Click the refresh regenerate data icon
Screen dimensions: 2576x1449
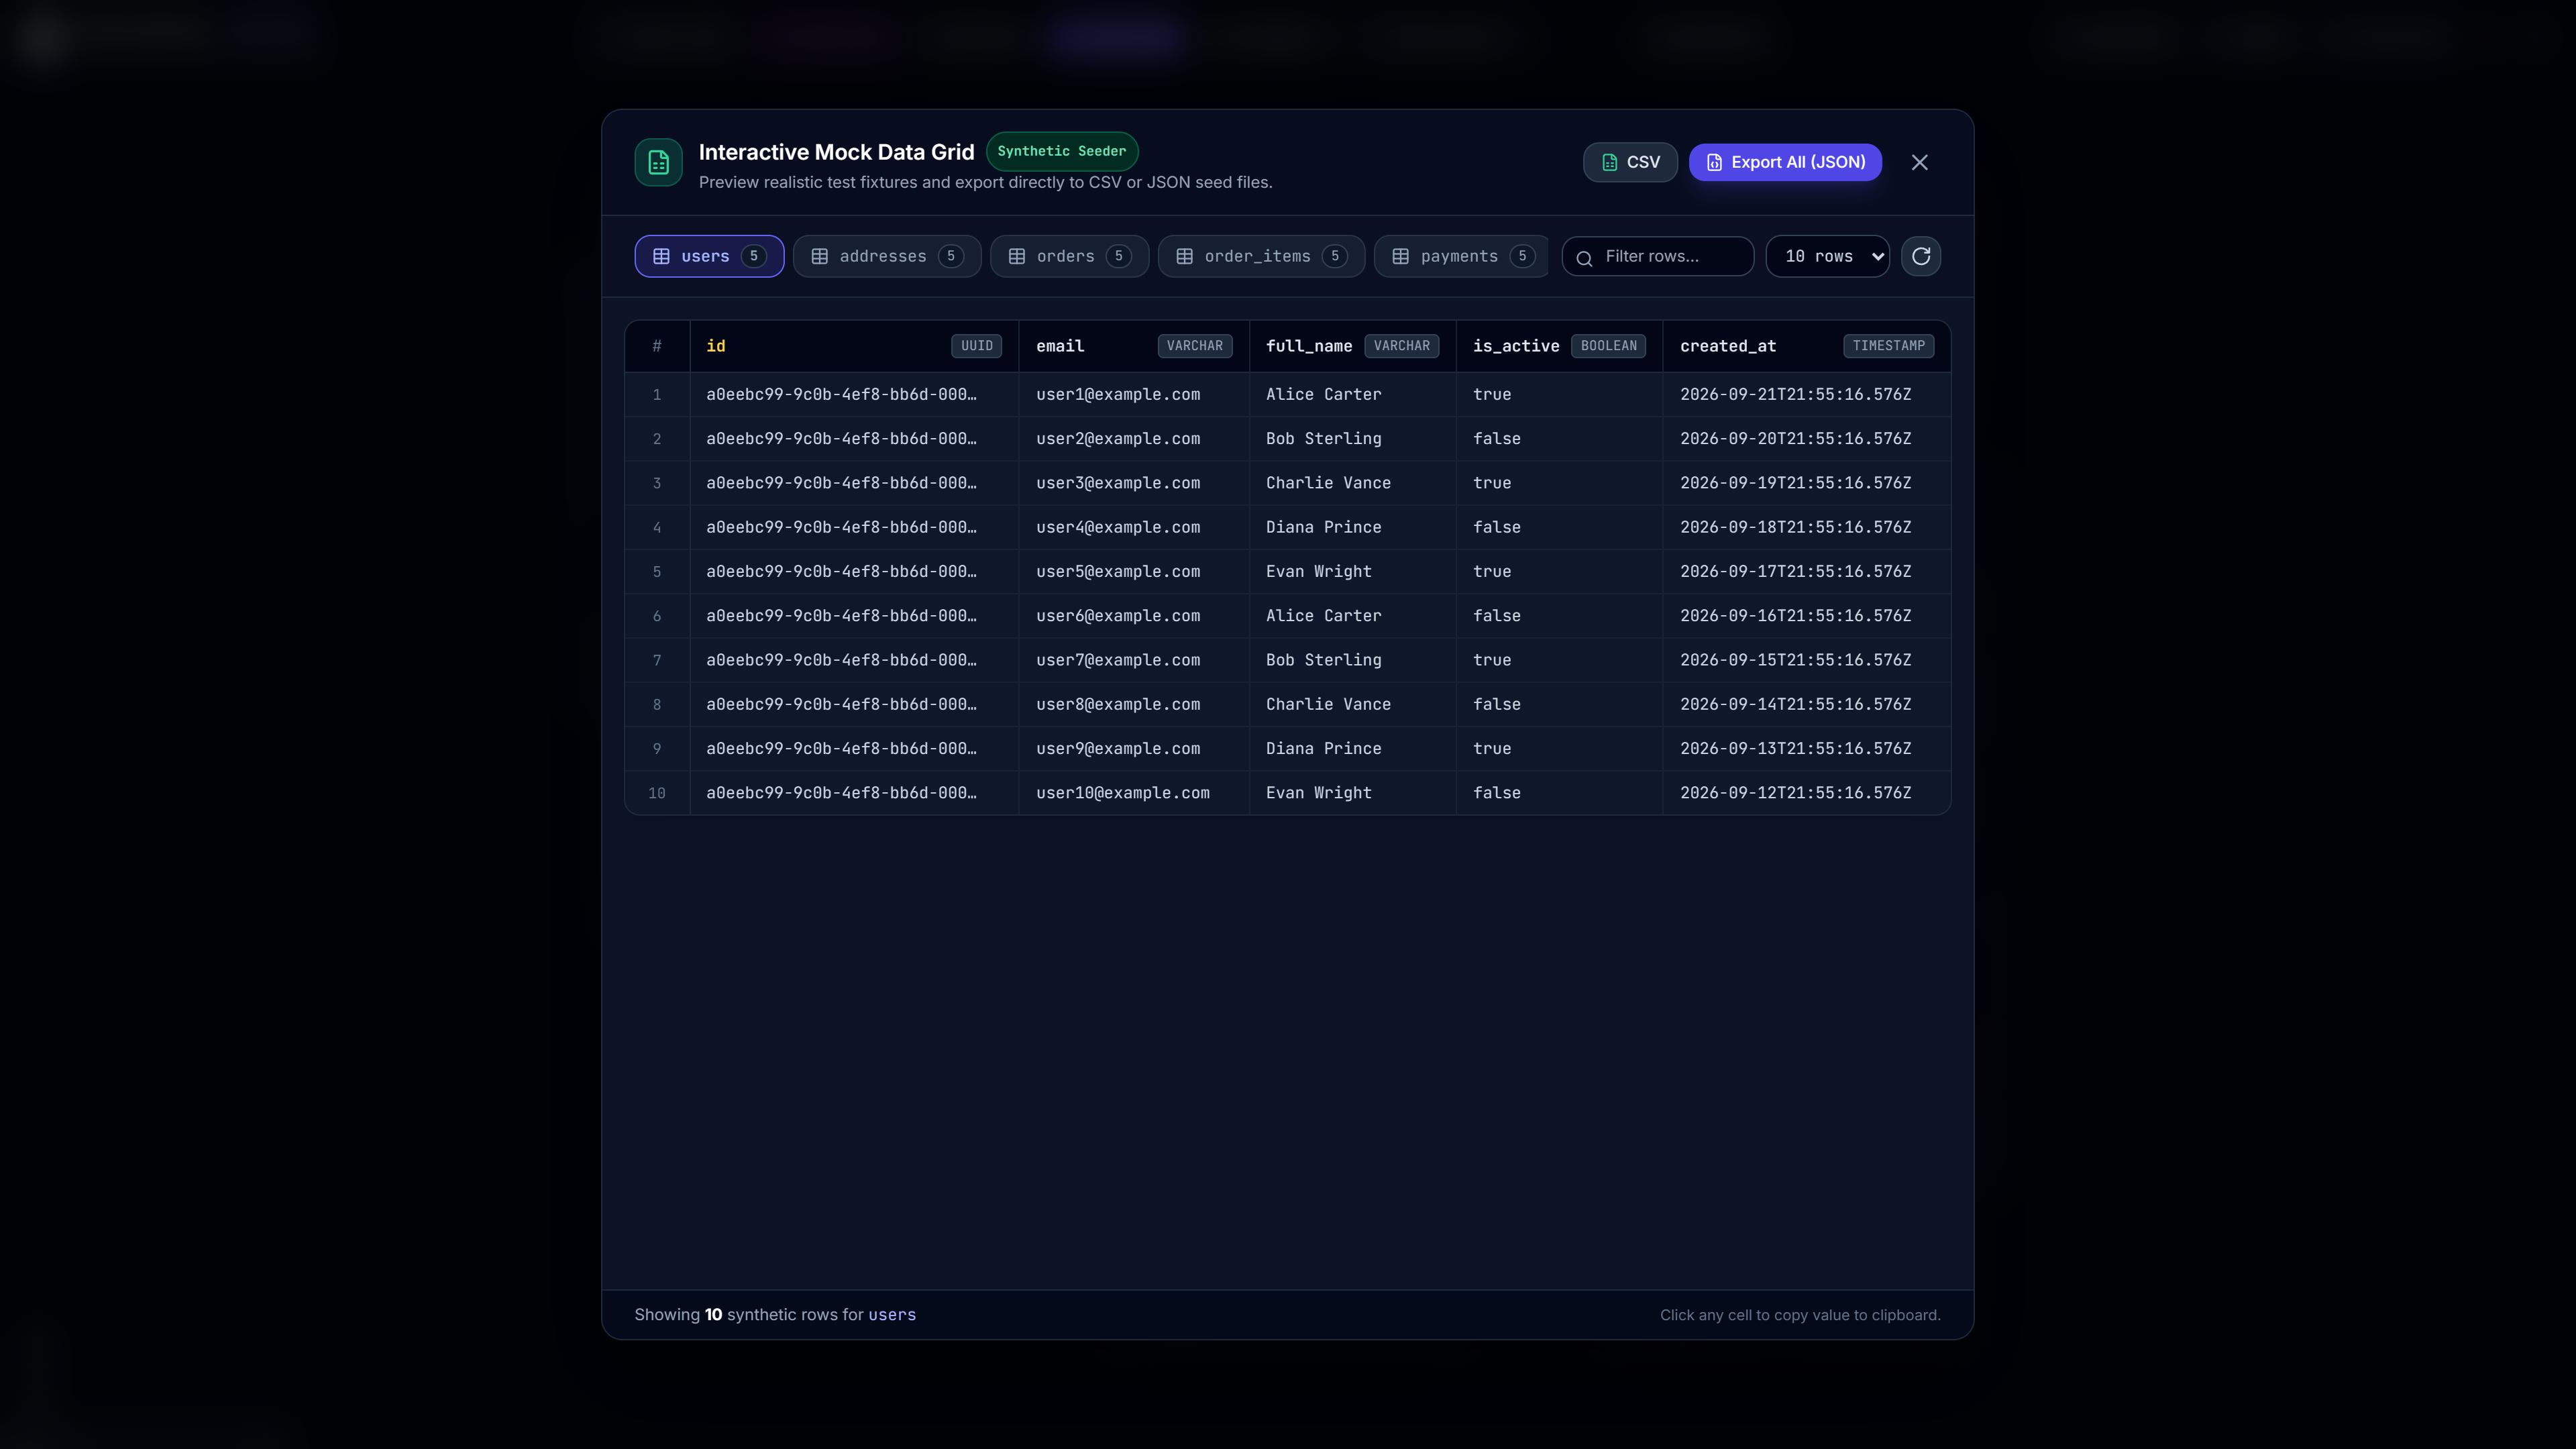point(1920,256)
